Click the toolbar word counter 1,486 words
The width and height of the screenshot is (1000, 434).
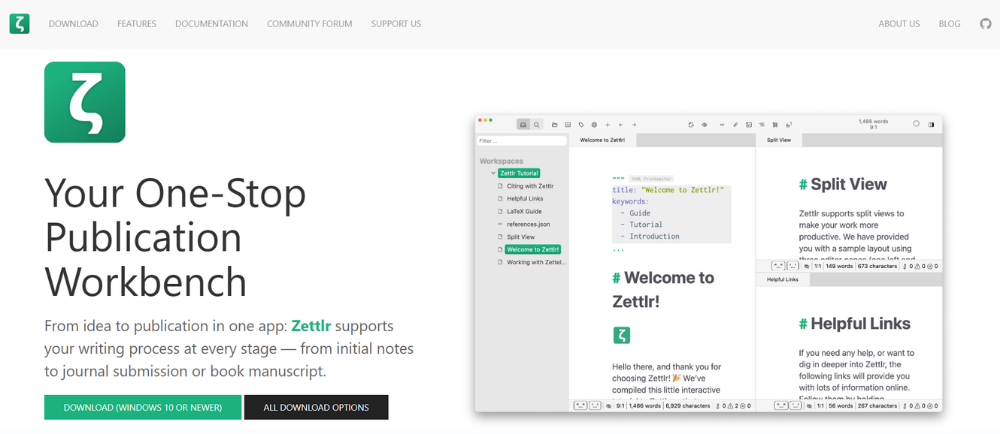pyautogui.click(x=873, y=121)
